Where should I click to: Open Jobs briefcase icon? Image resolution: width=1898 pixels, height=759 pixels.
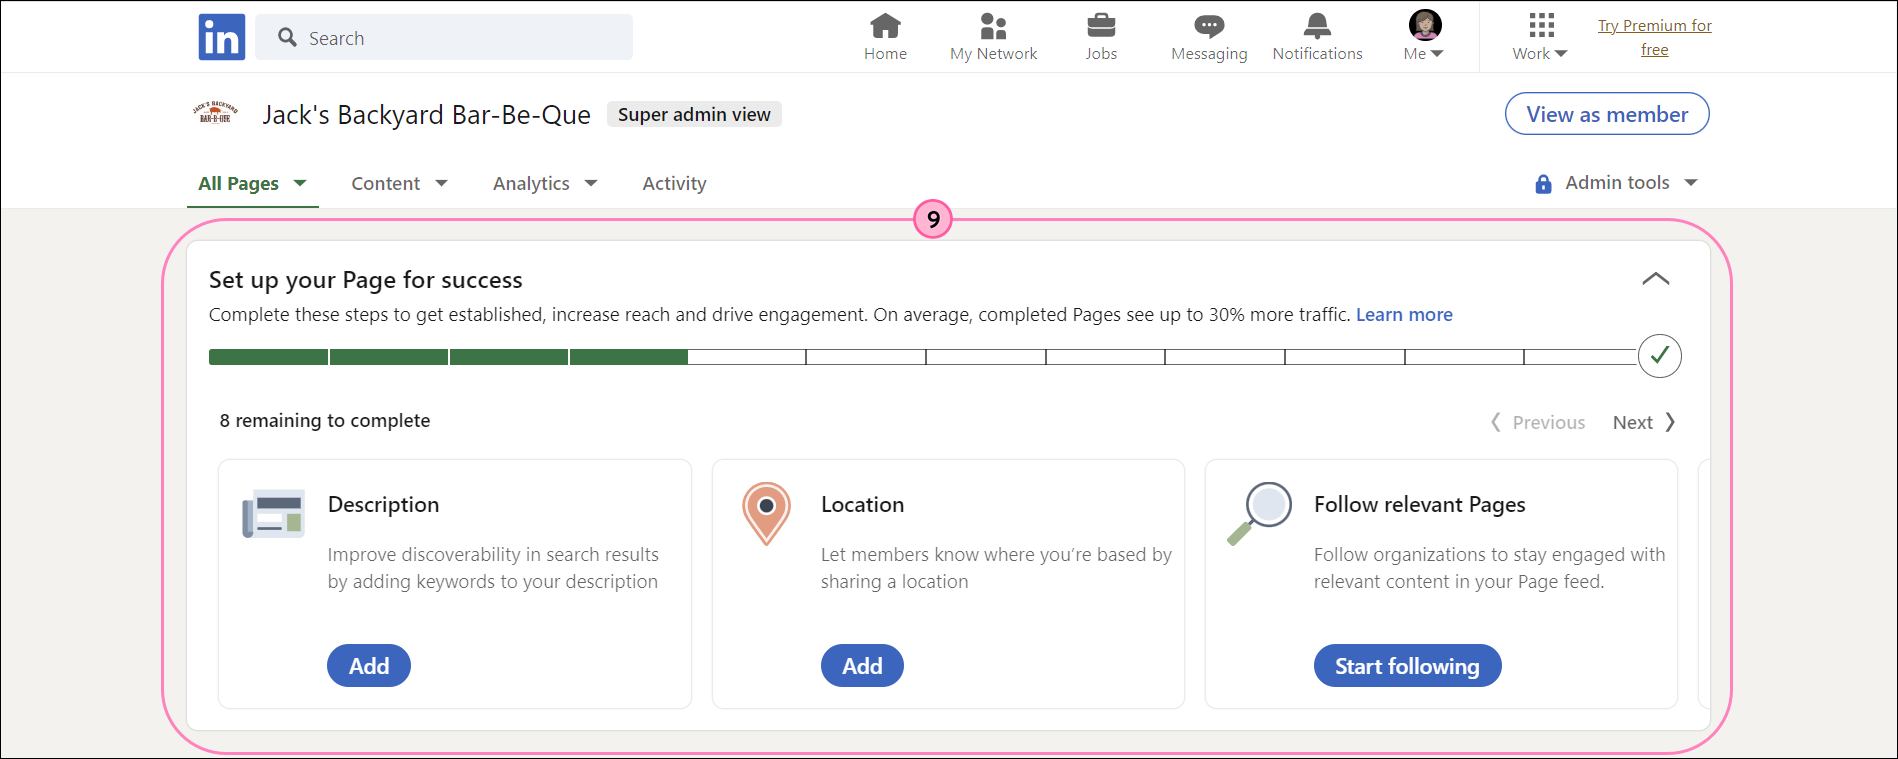[x=1101, y=25]
